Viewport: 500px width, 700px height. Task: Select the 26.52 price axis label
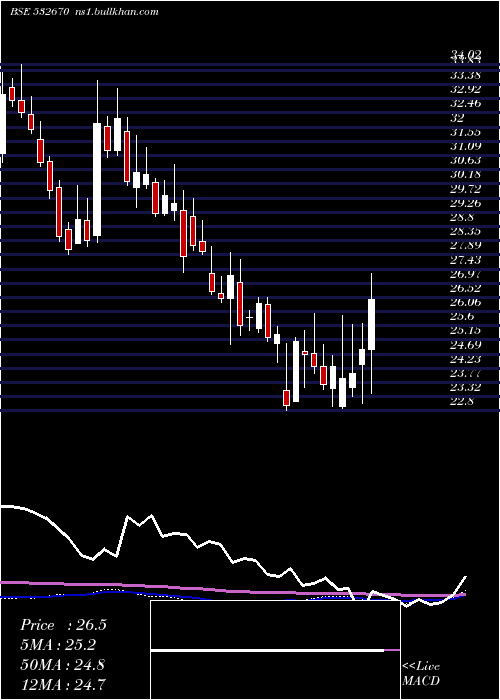tap(466, 288)
